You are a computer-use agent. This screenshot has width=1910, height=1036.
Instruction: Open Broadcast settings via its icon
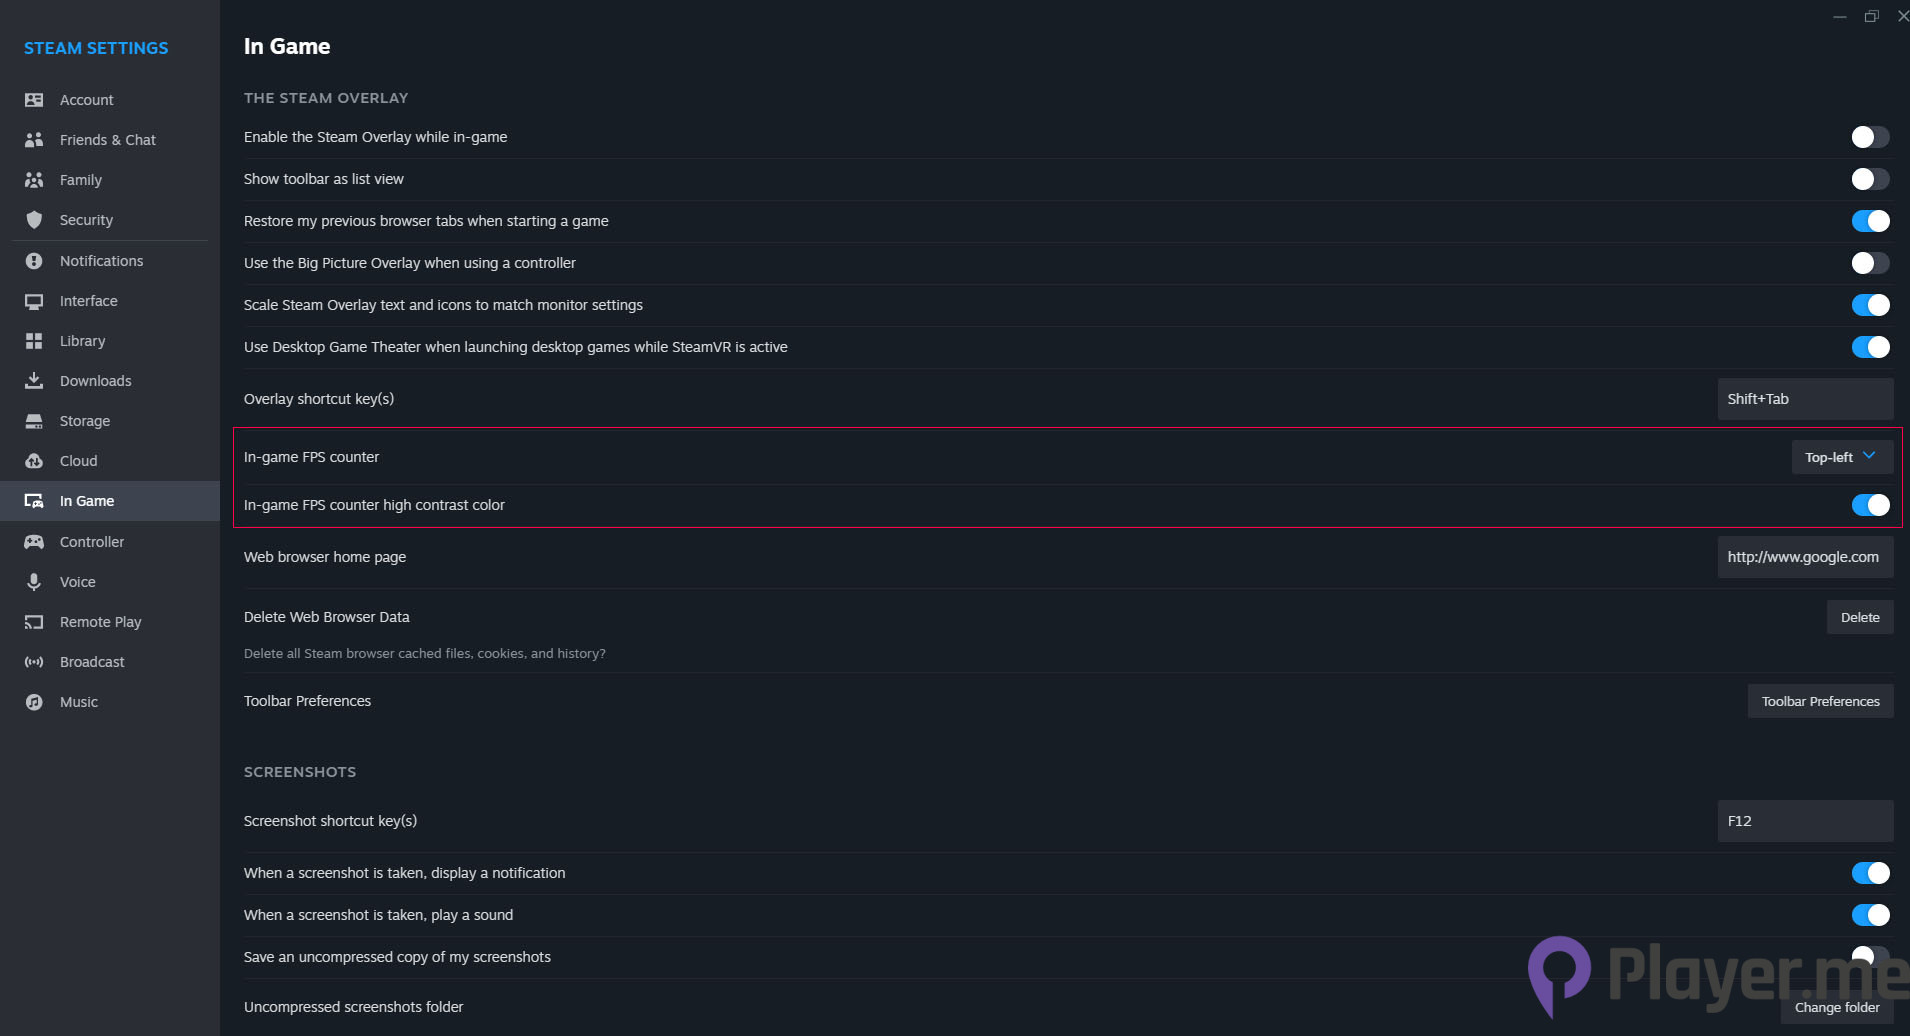(34, 662)
